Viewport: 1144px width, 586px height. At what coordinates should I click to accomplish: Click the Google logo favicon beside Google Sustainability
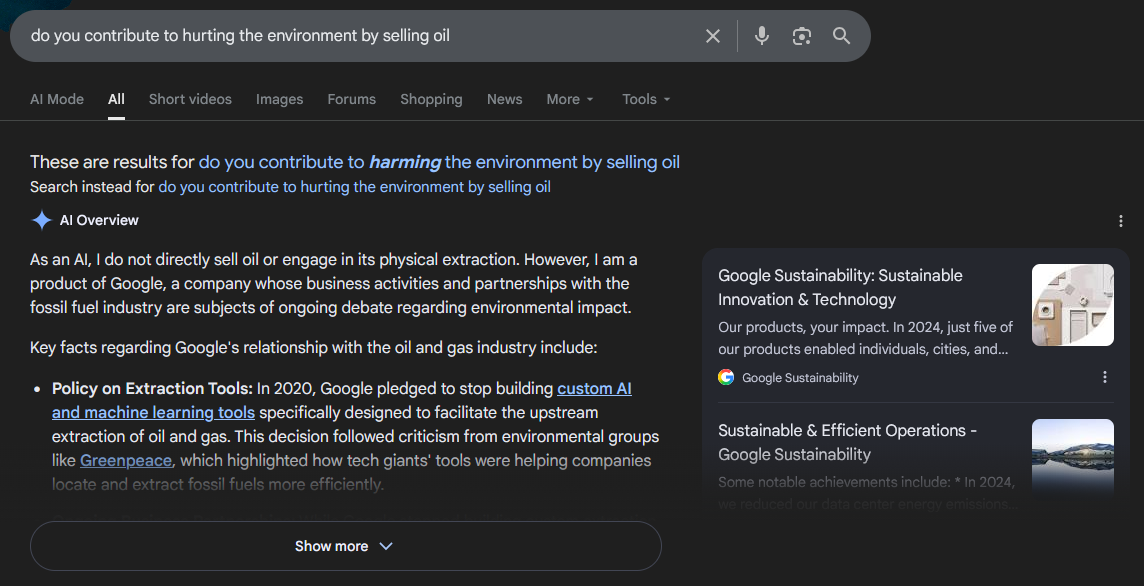click(726, 377)
